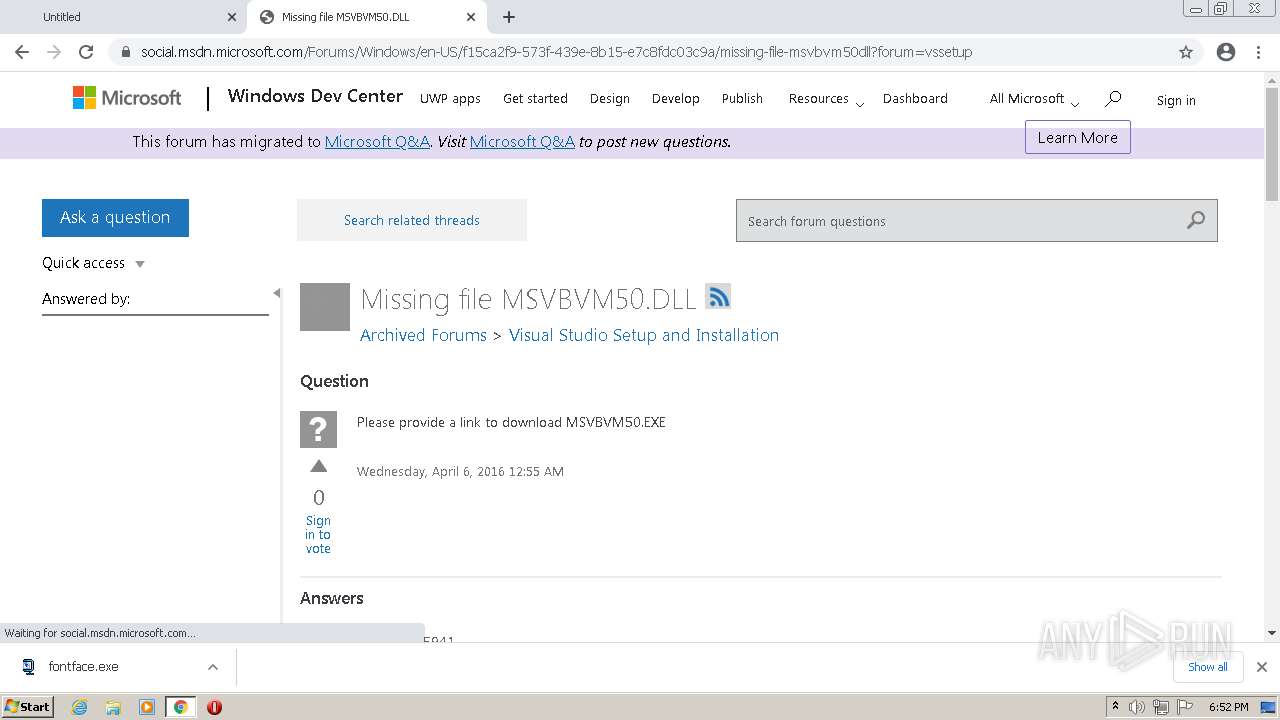This screenshot has height=720, width=1280.
Task: Click the RSS feed icon beside title
Action: click(718, 296)
